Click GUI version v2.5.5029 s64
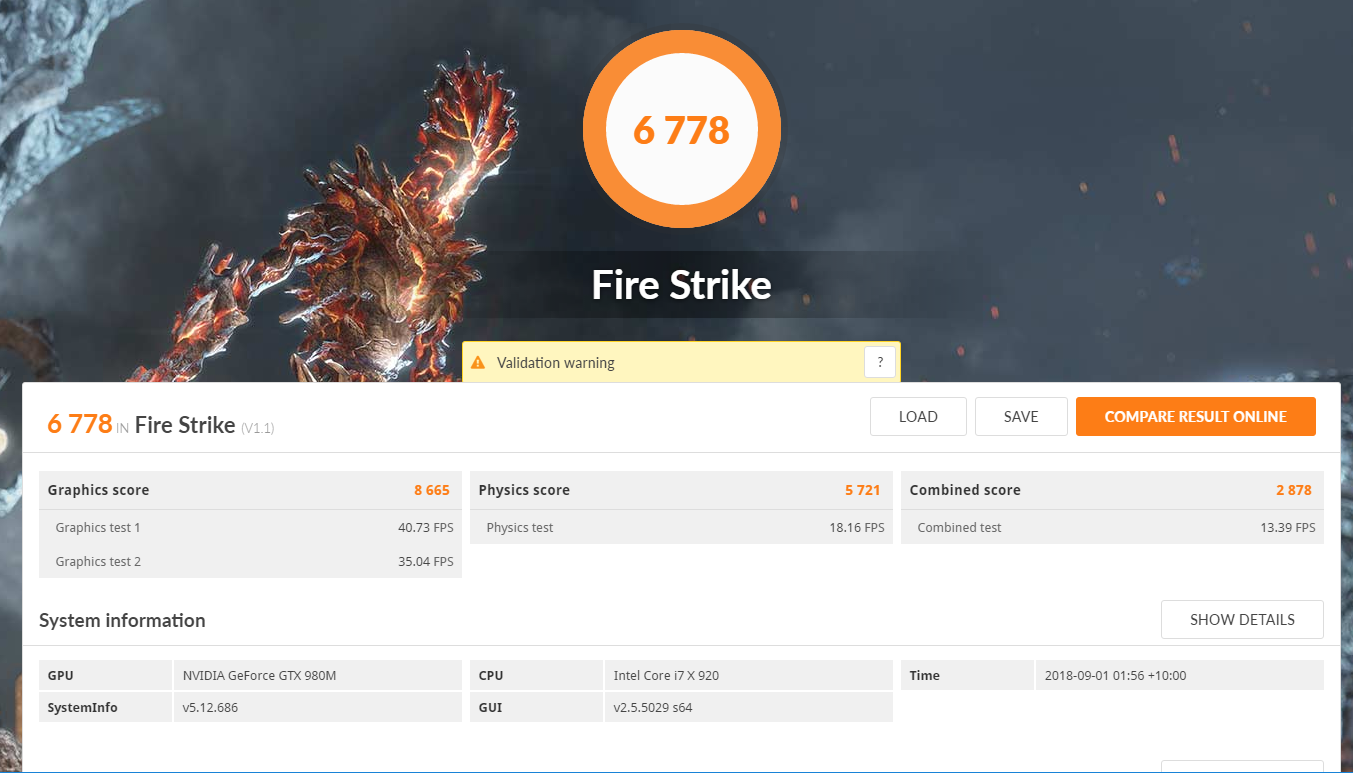 653,708
